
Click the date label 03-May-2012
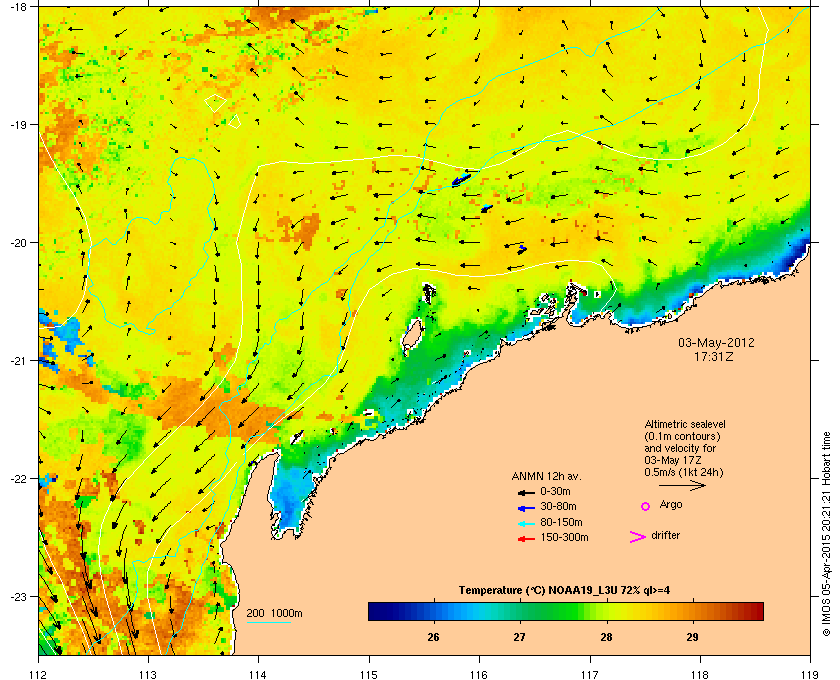pos(716,342)
